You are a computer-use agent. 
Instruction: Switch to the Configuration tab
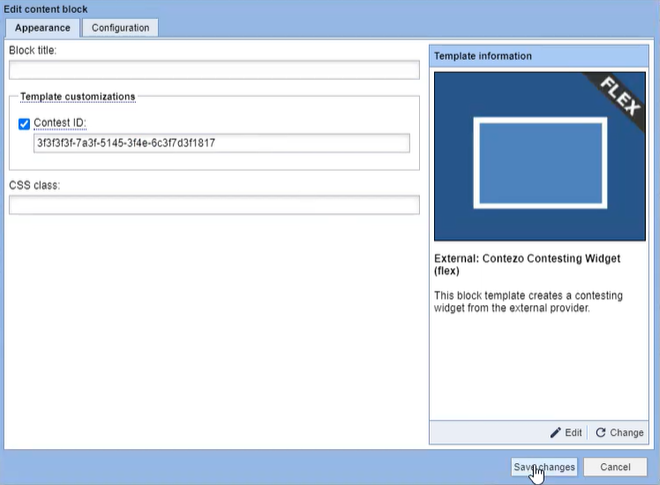tap(120, 28)
